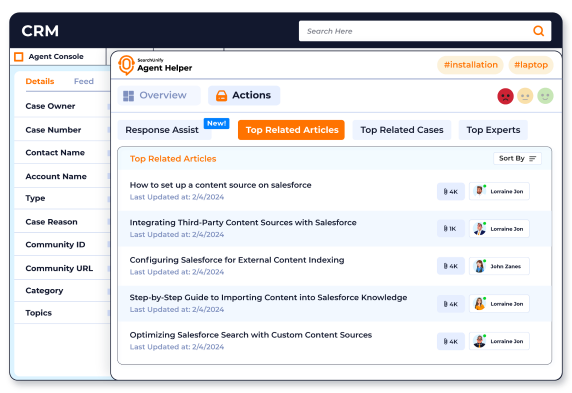This screenshot has height=393, width=572.
Task: Click the Case Reason field label
Action: (51, 222)
